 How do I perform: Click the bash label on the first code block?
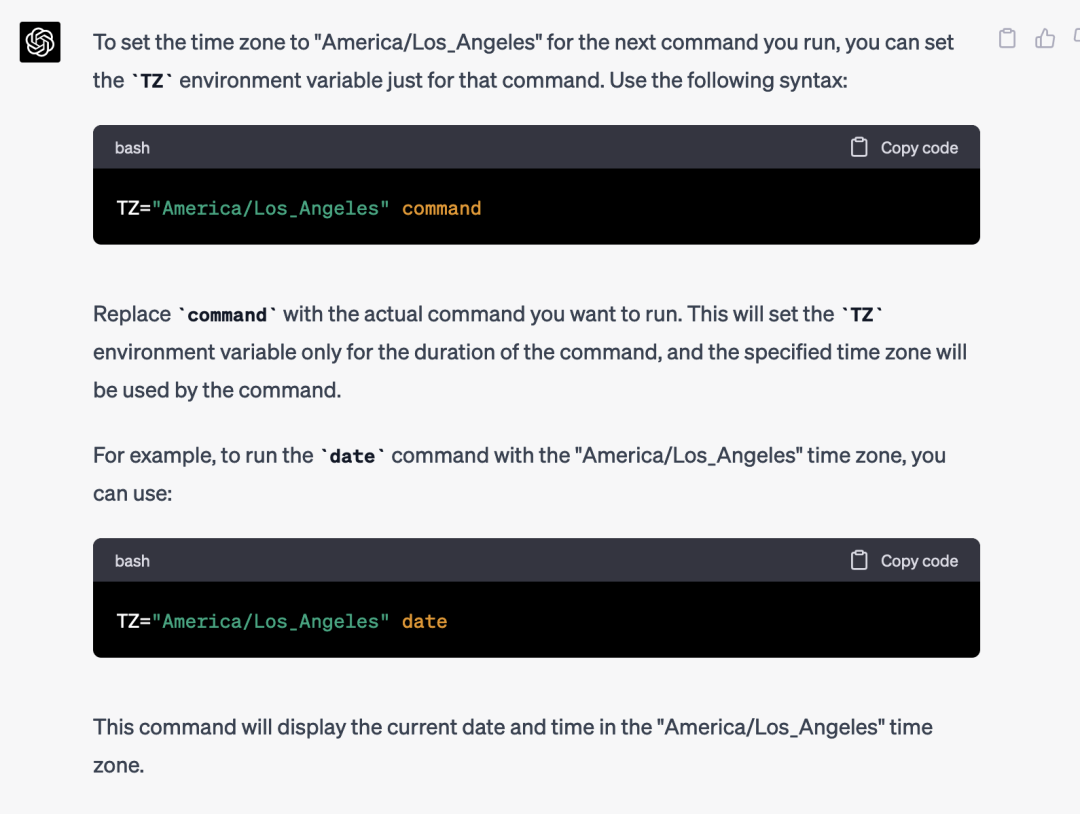point(132,148)
